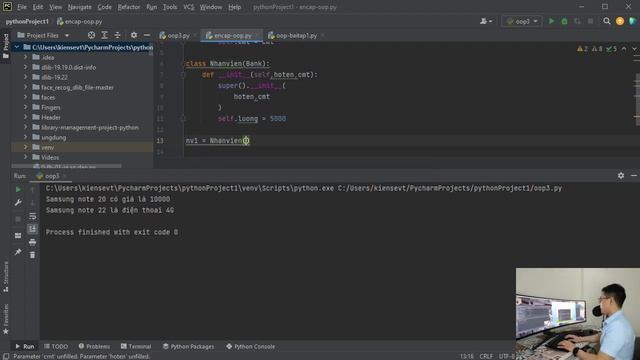Screen dimensions: 640x360
Task: Click the encap-oop.py breadcrumb in navigation bar
Action: 80,21
